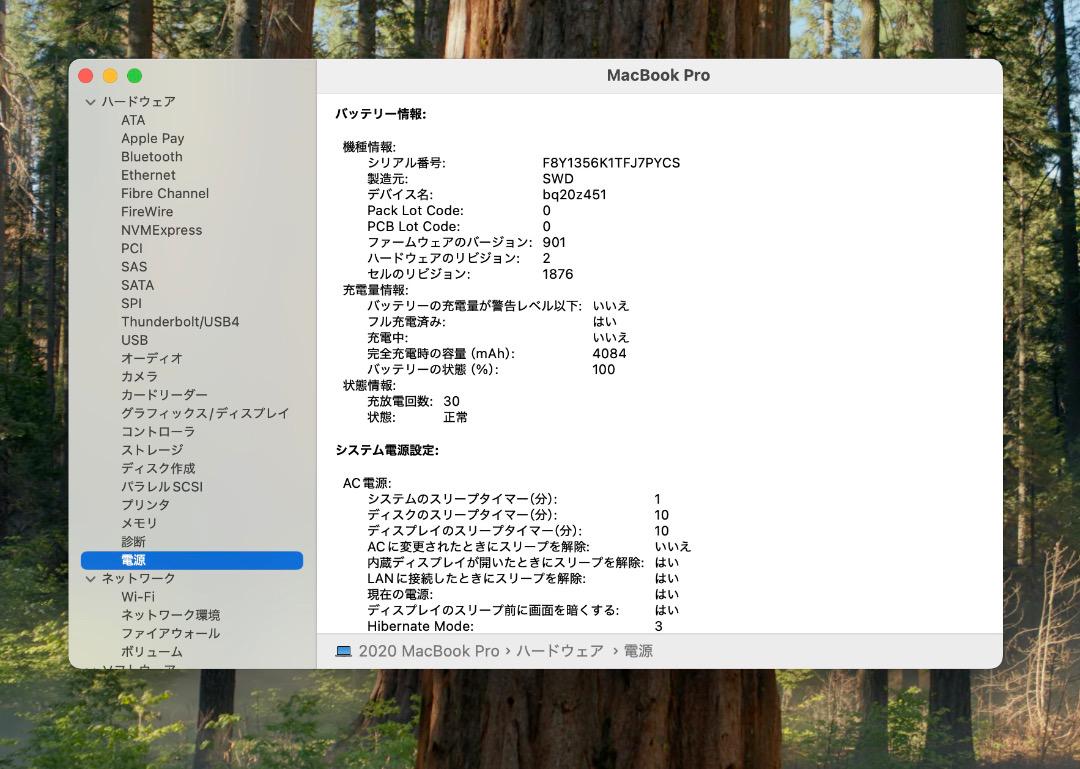Click the manufacturer value SWD
Screen dimensions: 1080x769
point(558,179)
